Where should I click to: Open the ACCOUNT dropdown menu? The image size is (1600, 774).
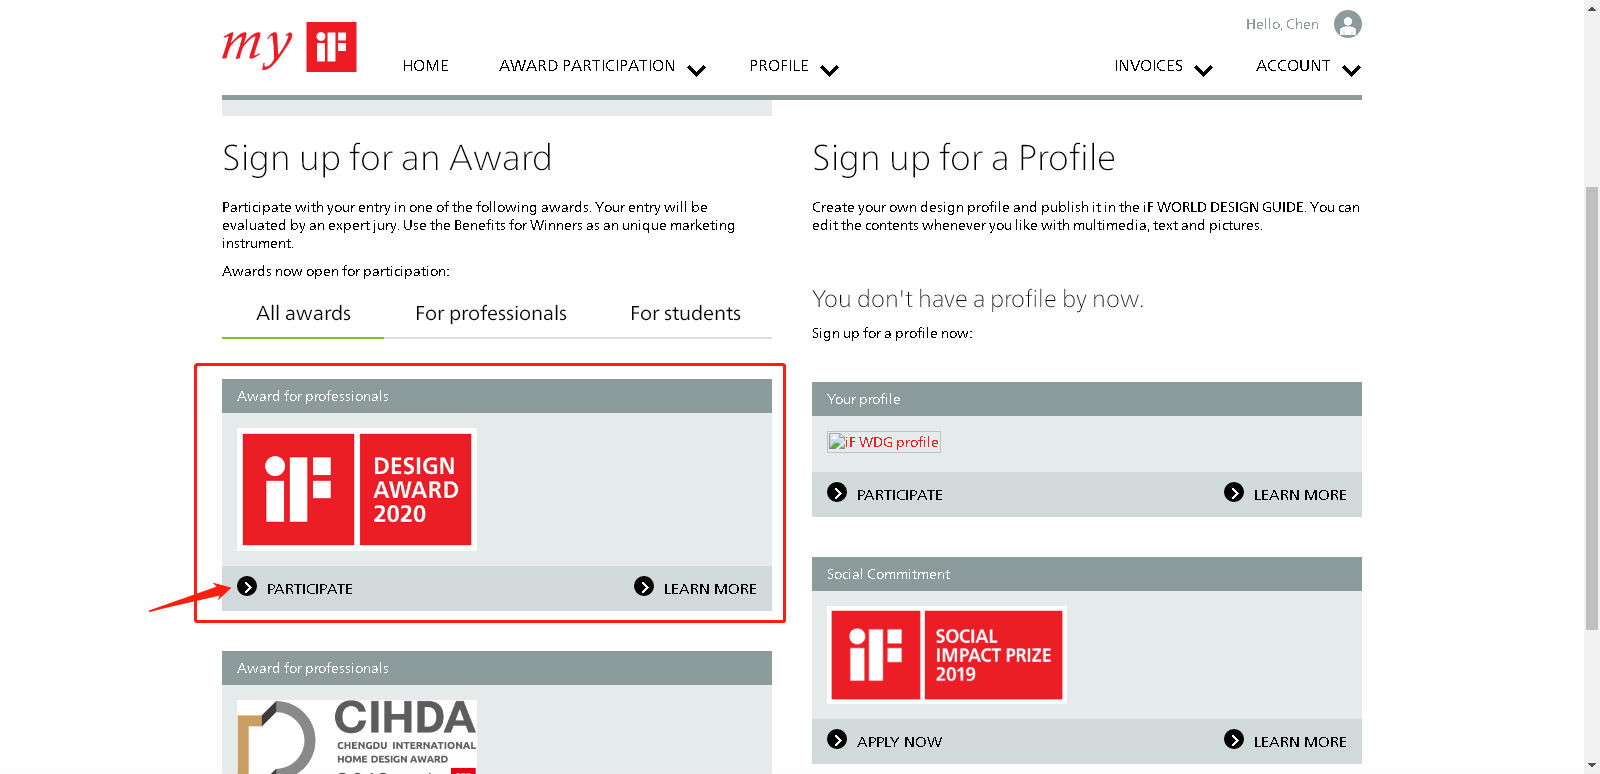1351,70
